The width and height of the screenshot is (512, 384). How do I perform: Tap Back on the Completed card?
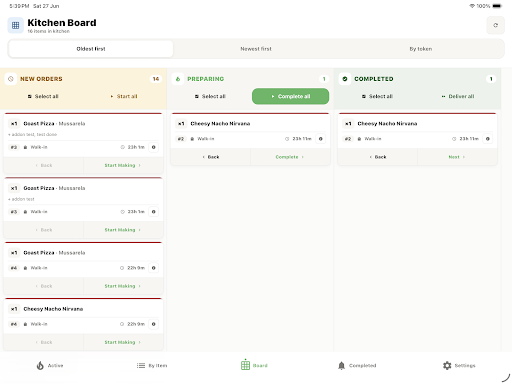coord(378,157)
